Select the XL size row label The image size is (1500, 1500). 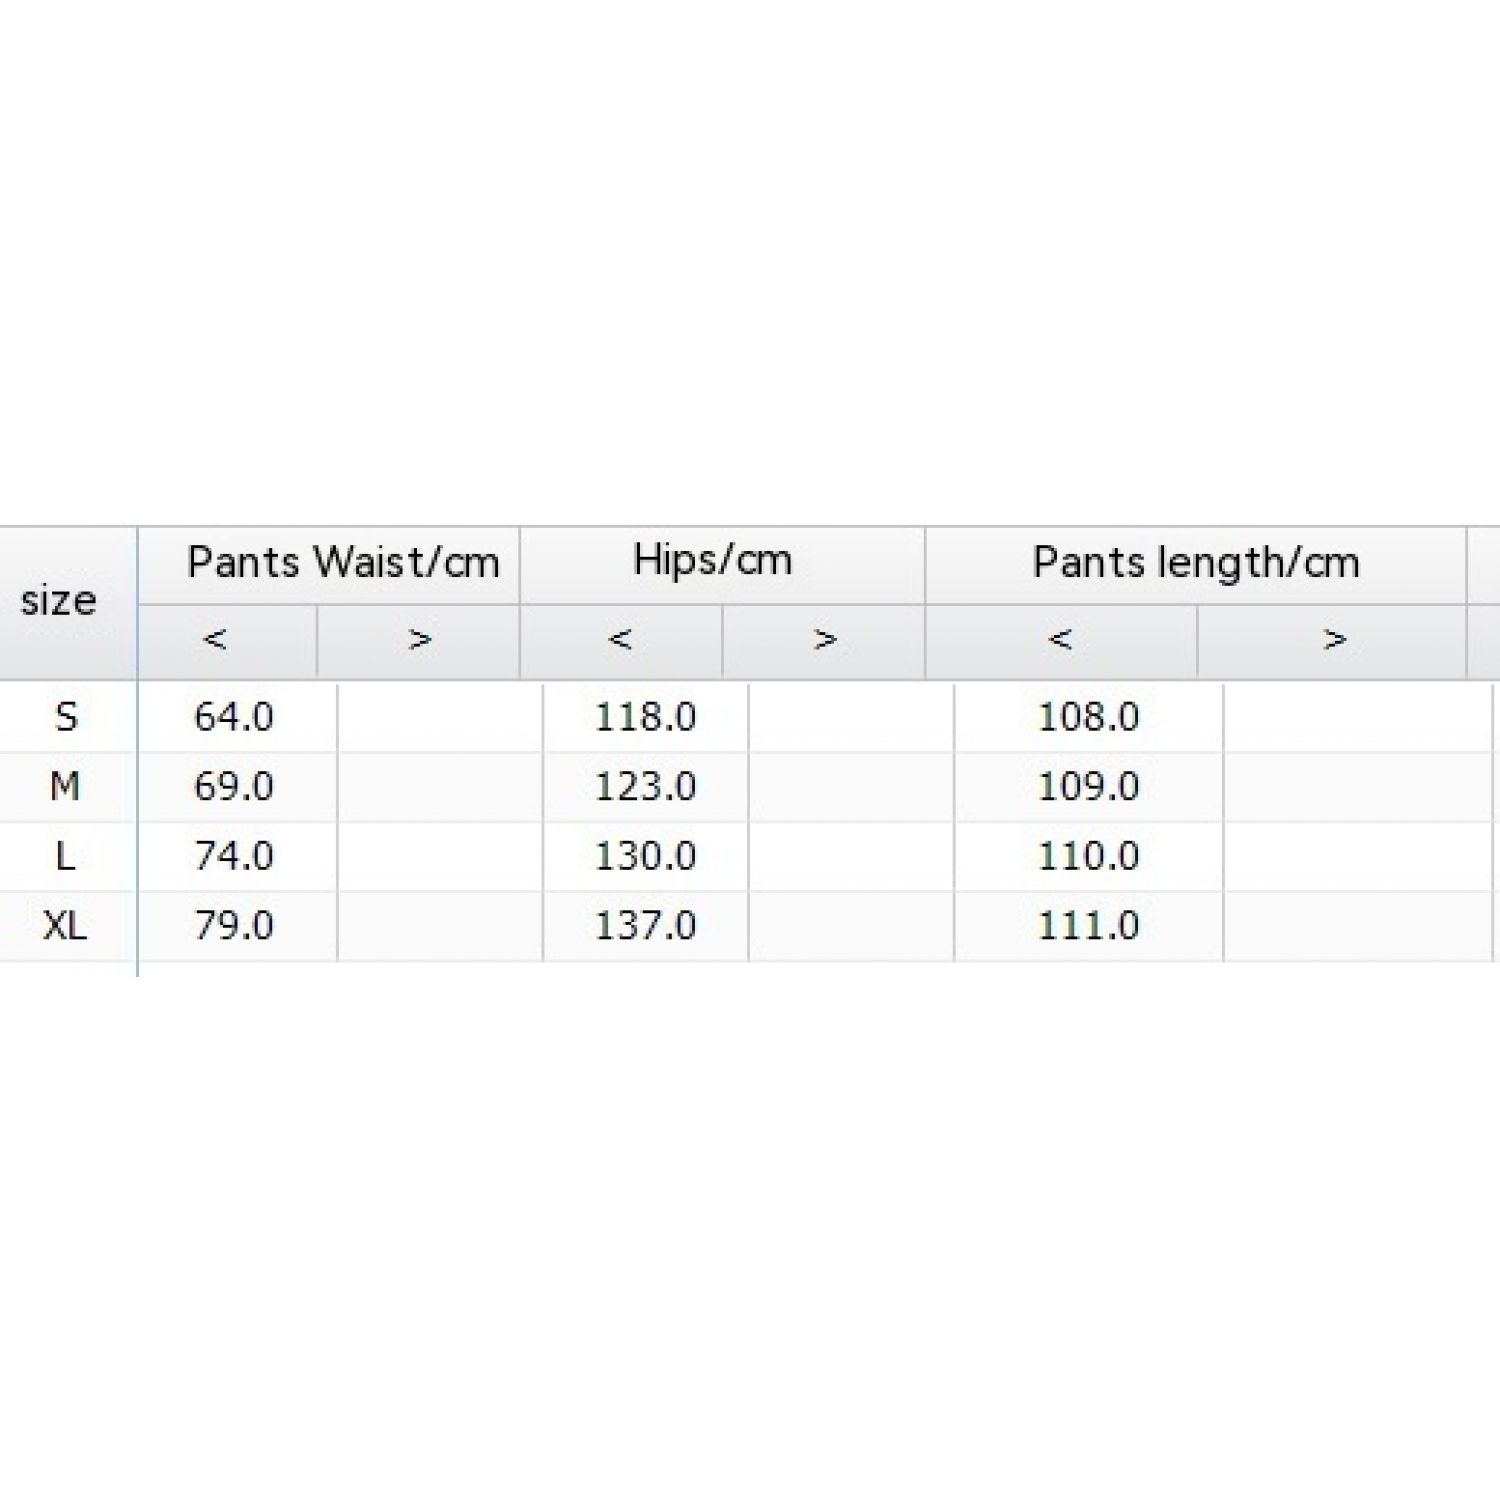pos(65,926)
